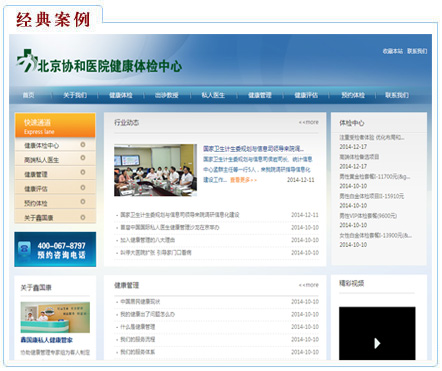This screenshot has height=371, width=442.
Task: Select 健康管理 in the navigation bar
Action: coord(260,95)
